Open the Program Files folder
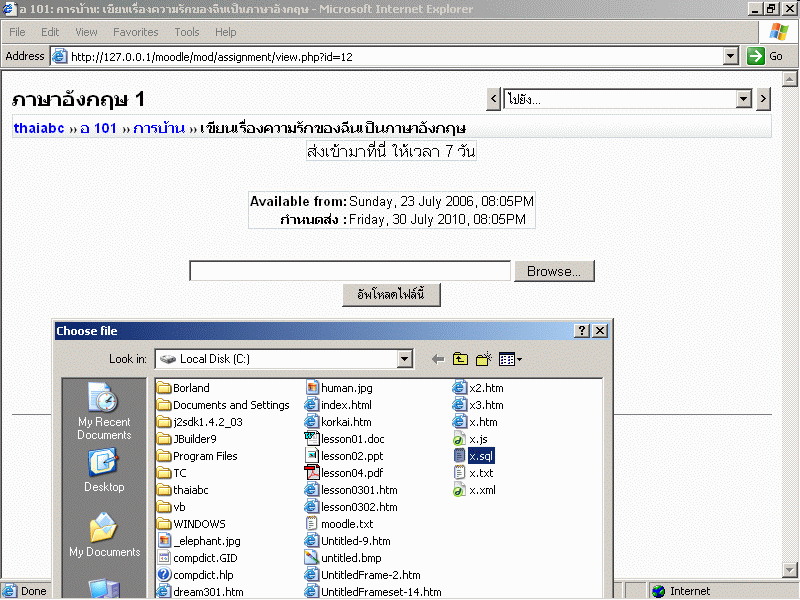Viewport: 800px width, 600px height. click(204, 456)
